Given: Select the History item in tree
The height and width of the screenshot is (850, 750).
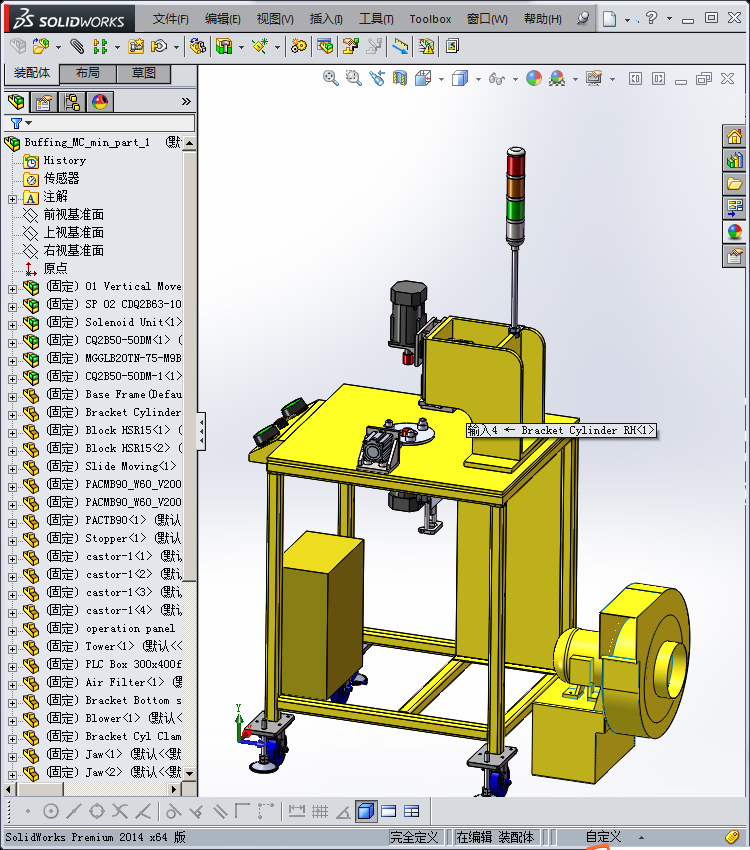Looking at the screenshot, I should tap(64, 160).
